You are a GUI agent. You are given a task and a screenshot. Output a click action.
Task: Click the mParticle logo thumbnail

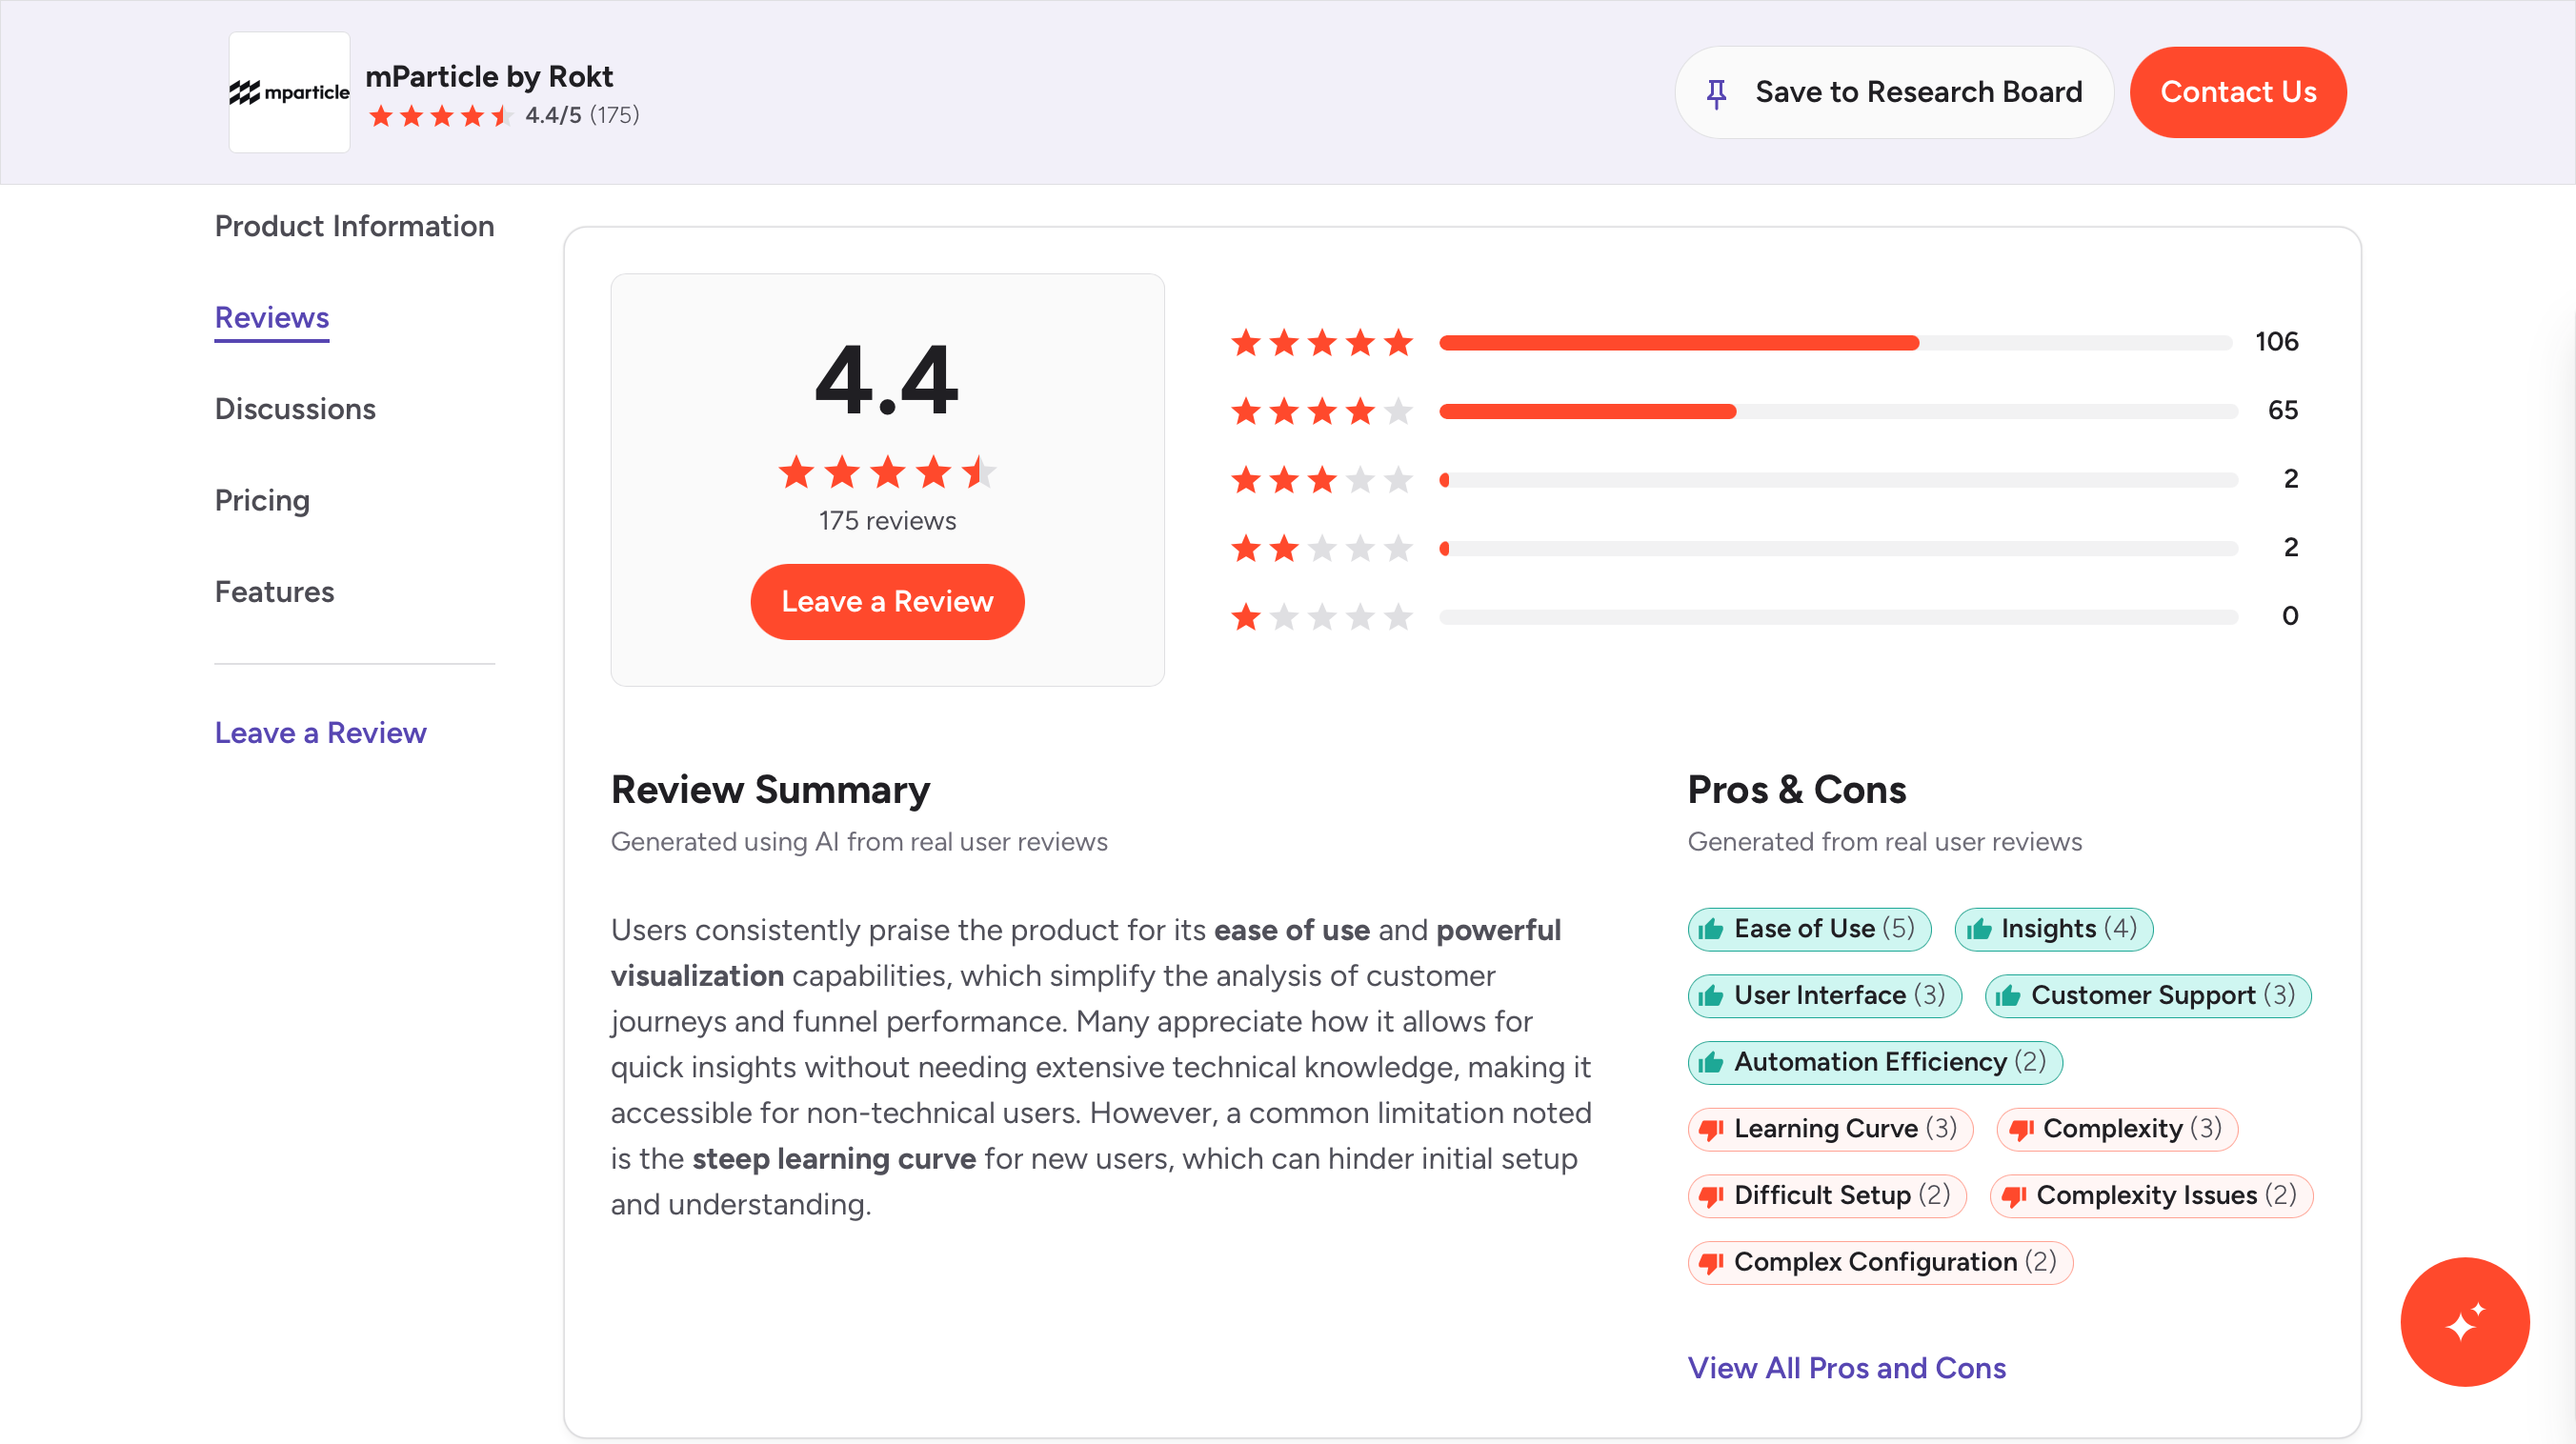pos(289,92)
